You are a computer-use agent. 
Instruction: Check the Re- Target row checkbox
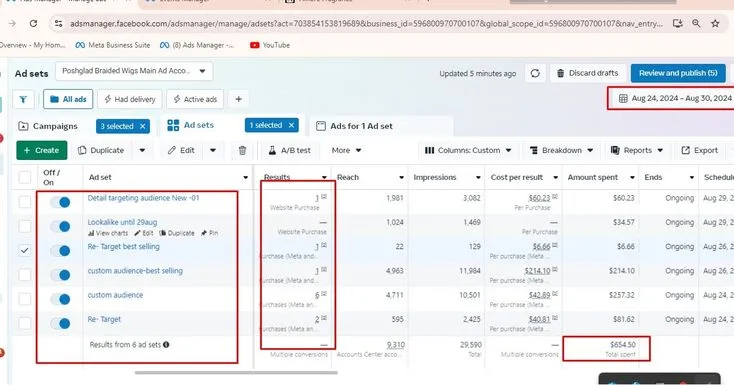(24, 323)
